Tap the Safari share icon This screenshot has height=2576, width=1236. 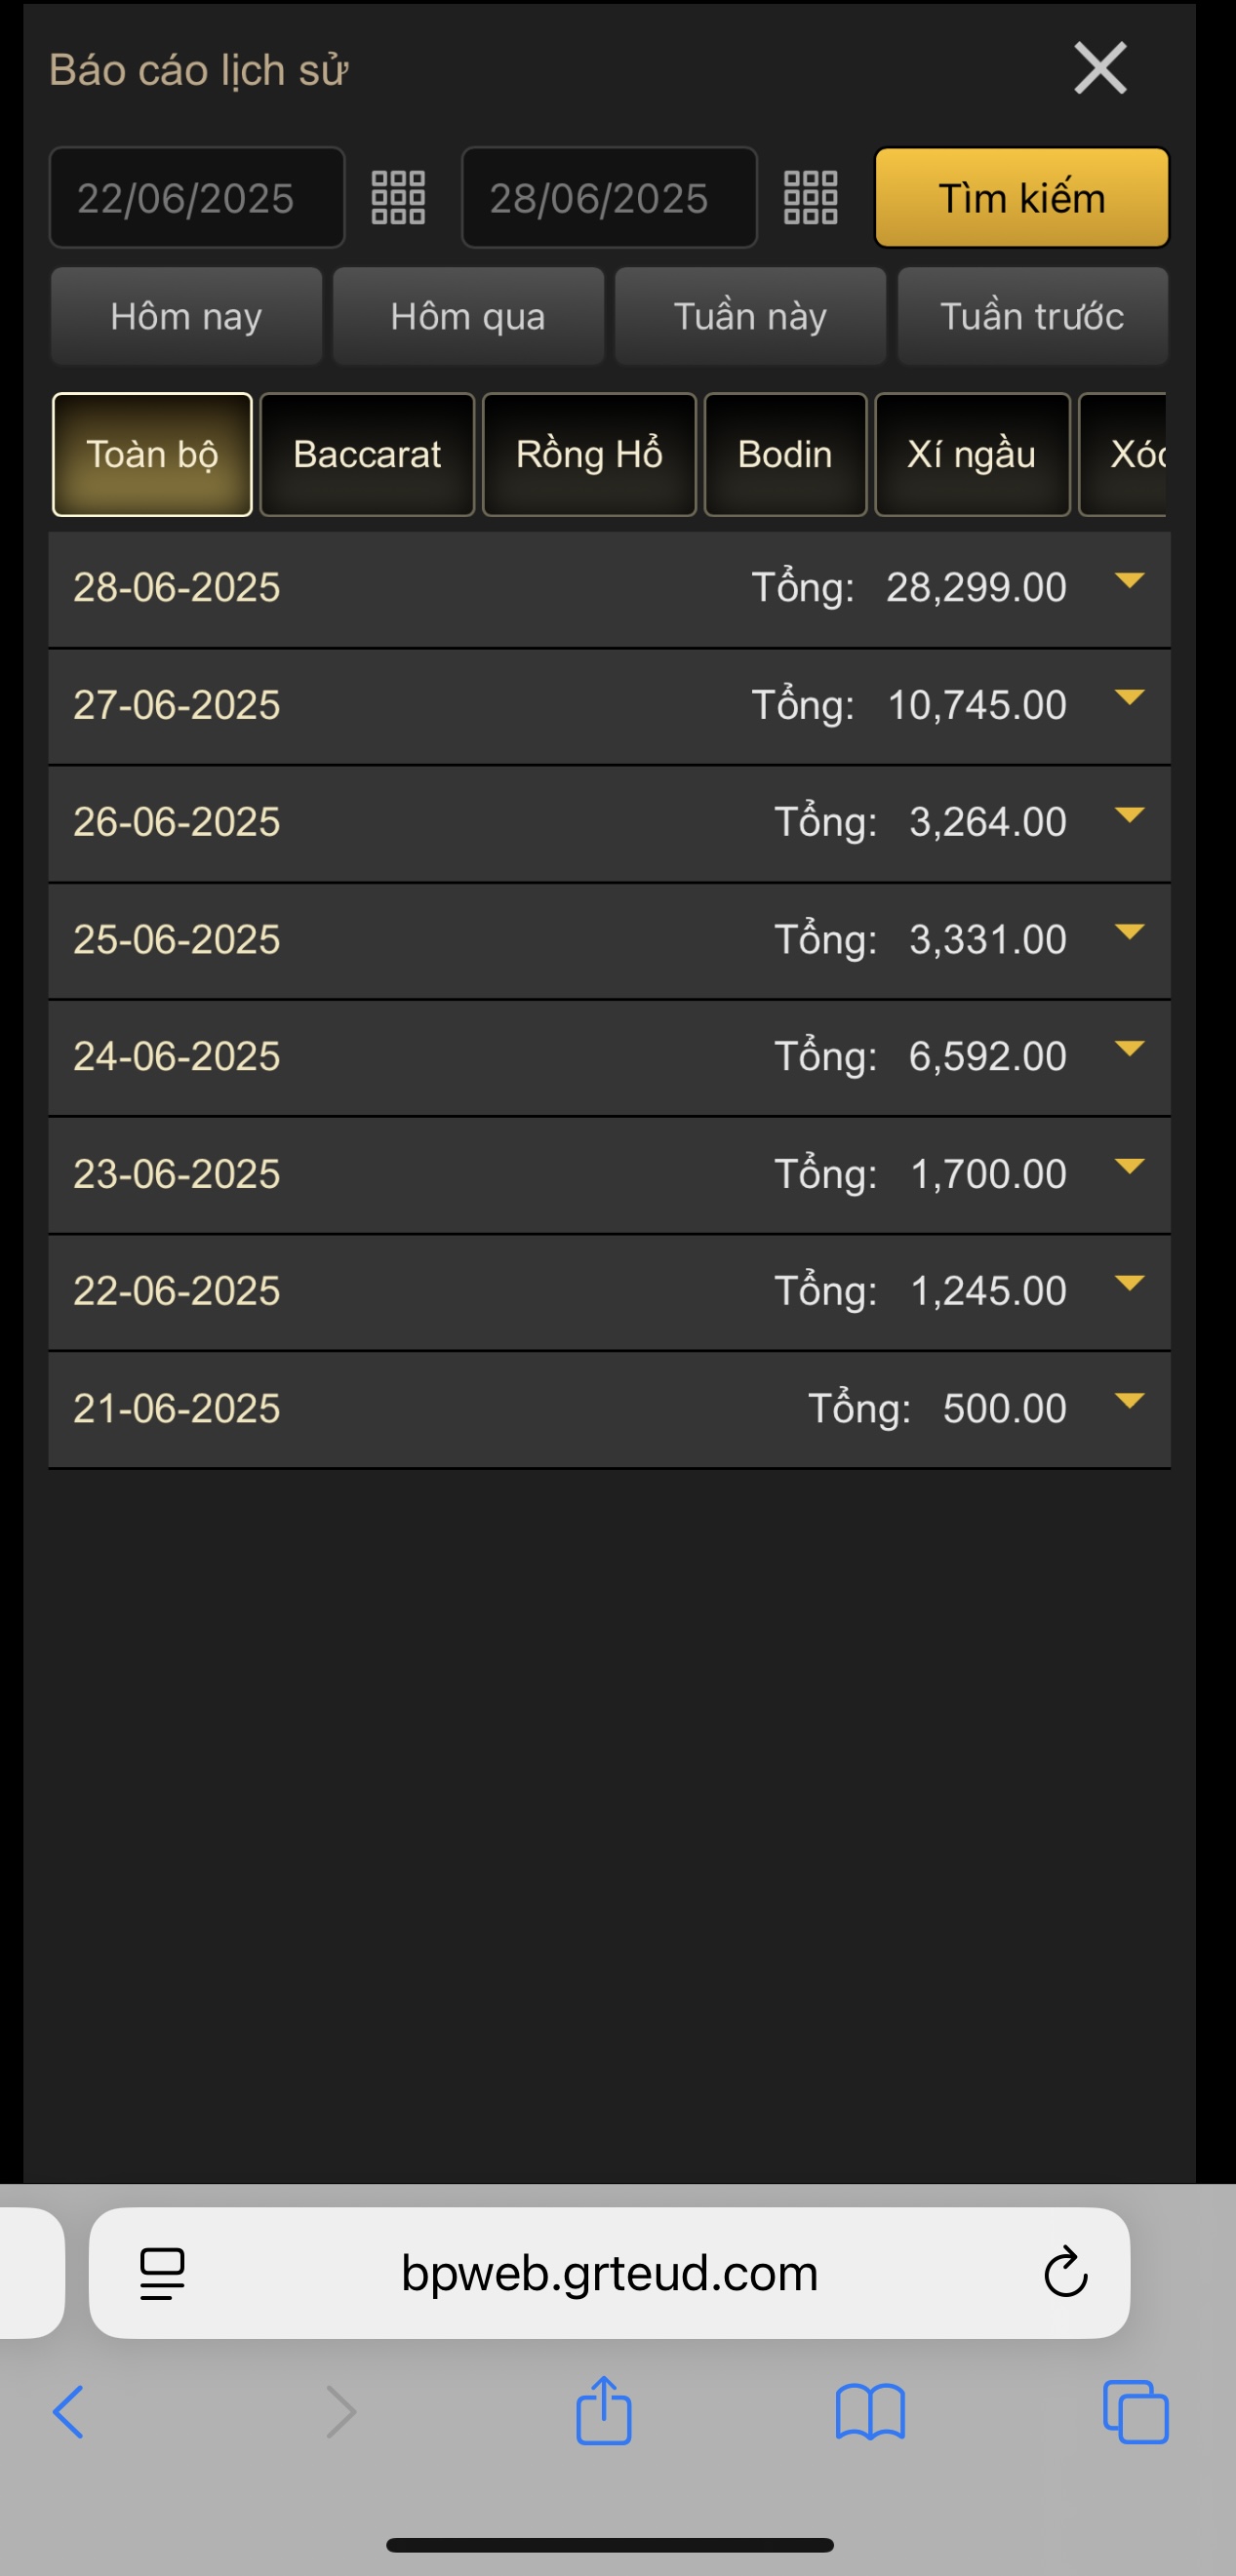point(603,2411)
